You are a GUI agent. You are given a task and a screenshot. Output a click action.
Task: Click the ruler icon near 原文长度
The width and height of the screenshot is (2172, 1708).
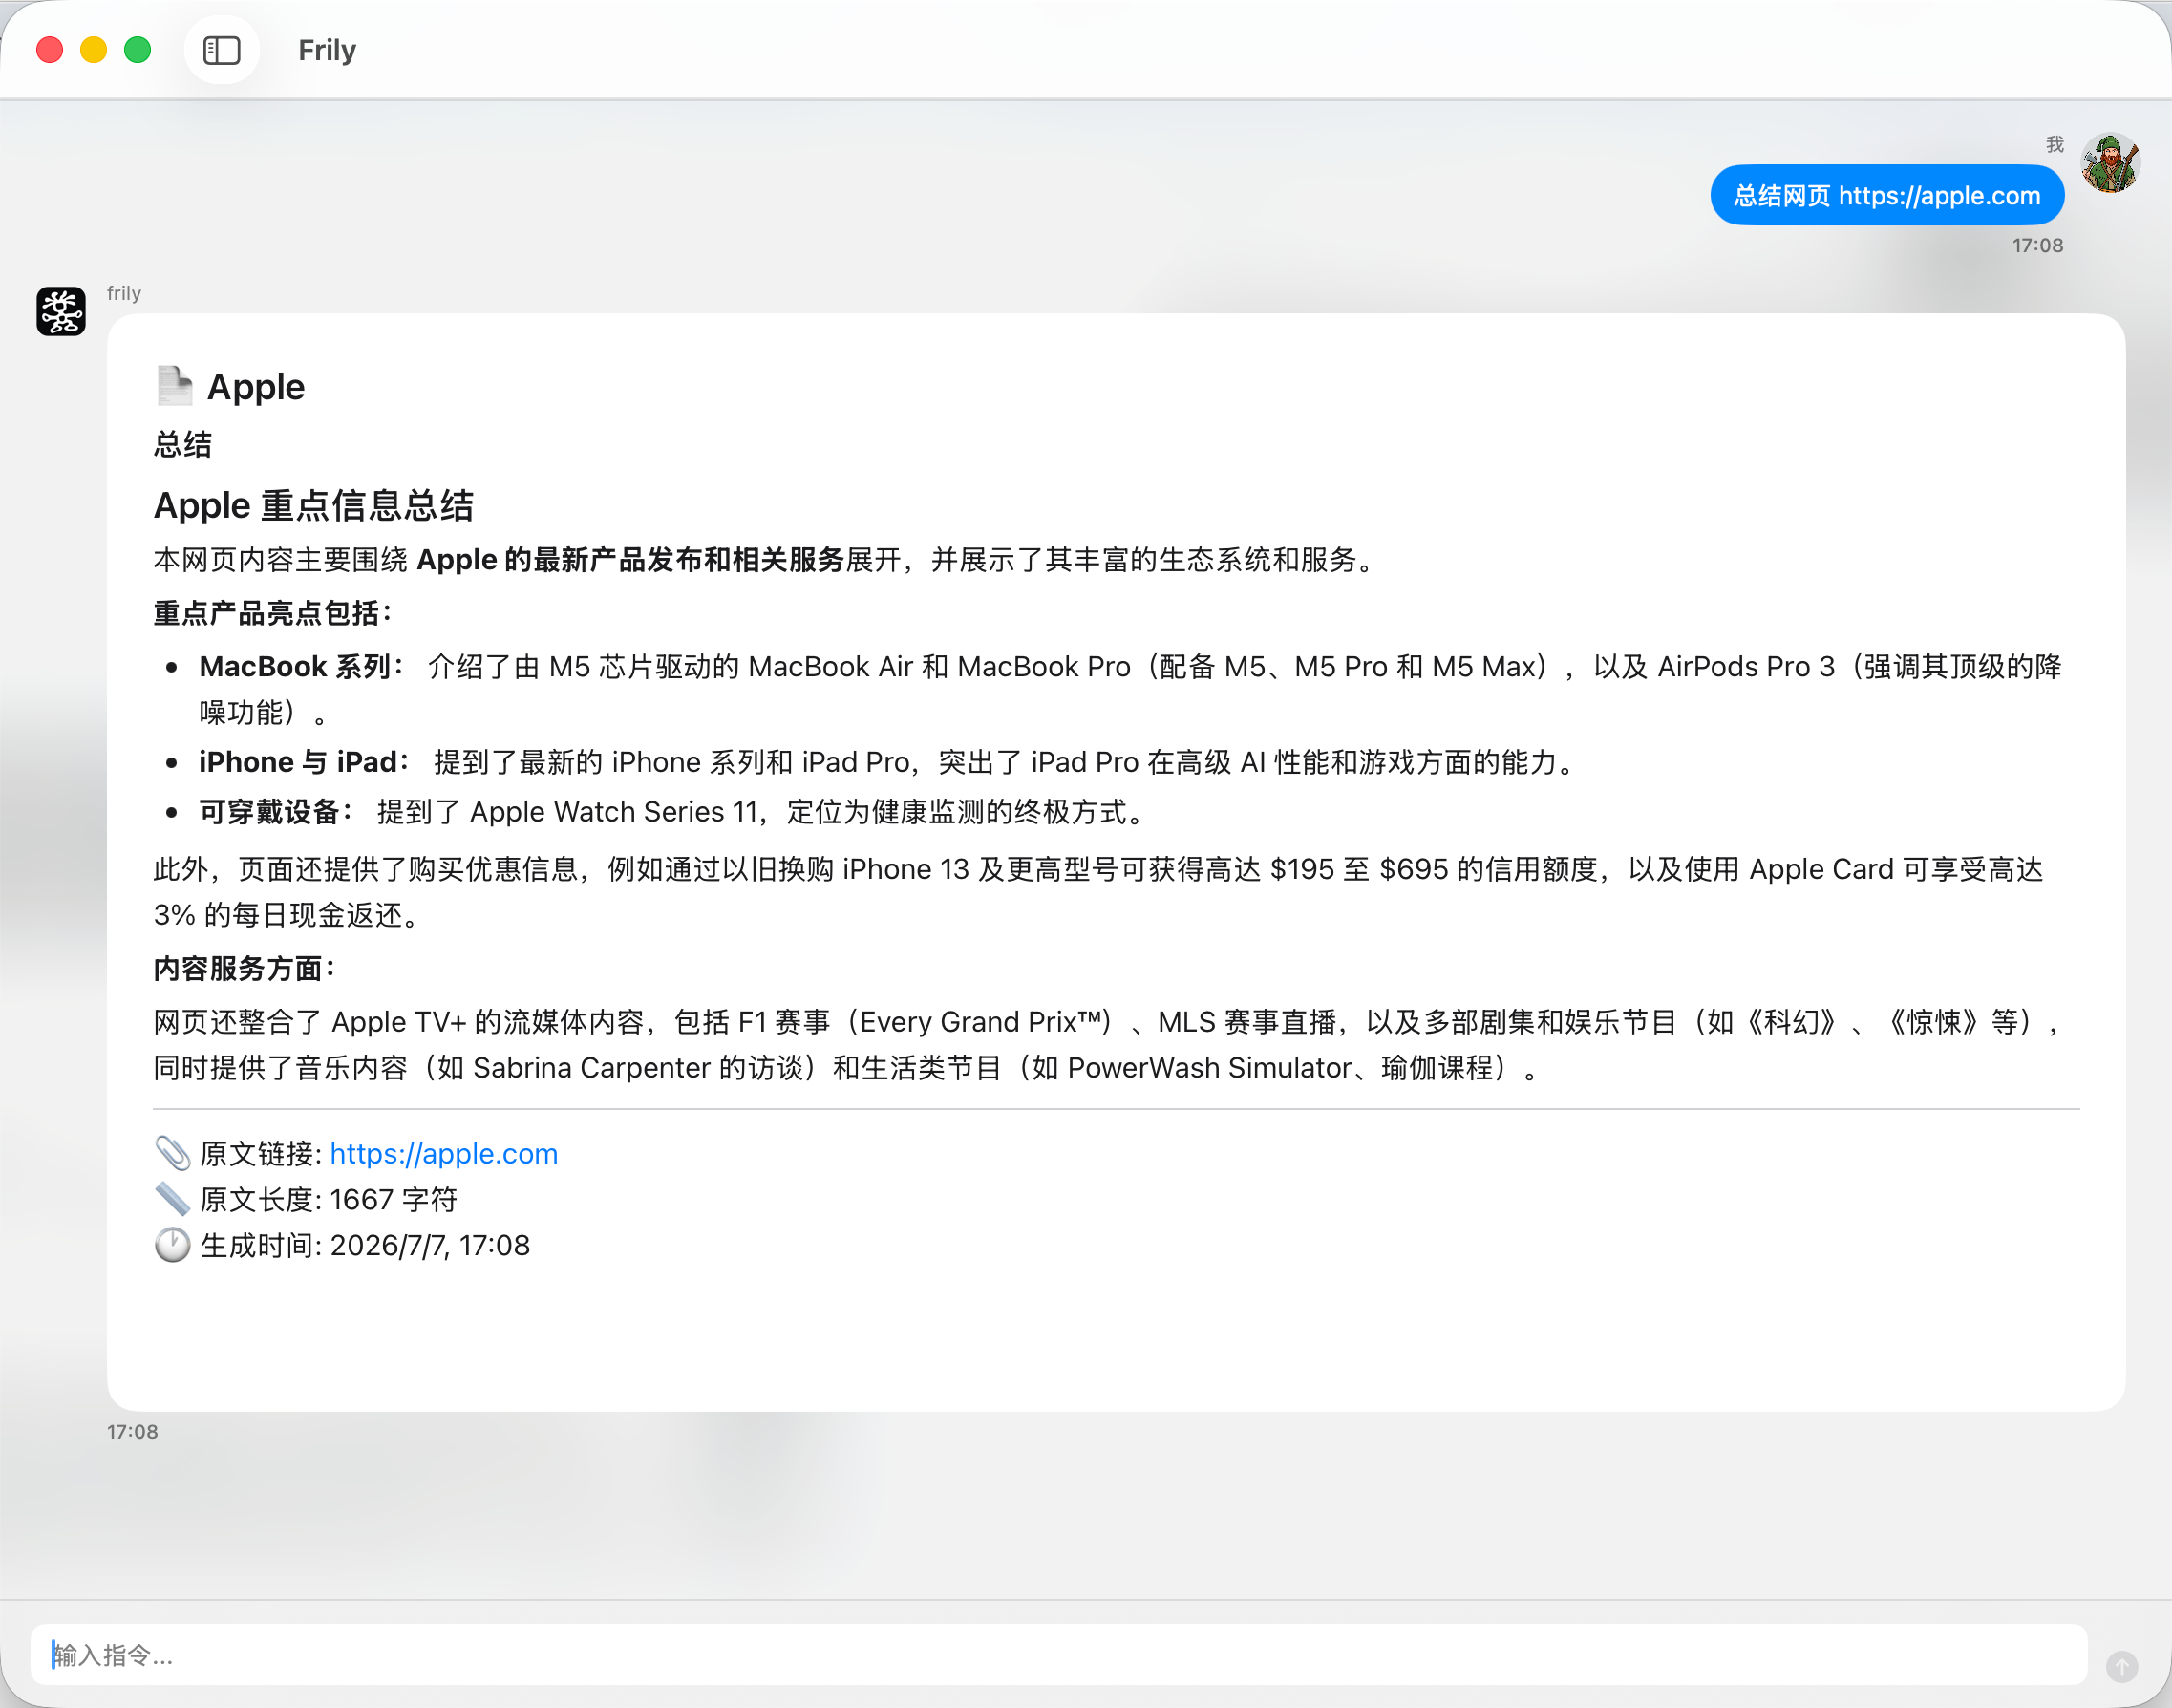tap(172, 1199)
